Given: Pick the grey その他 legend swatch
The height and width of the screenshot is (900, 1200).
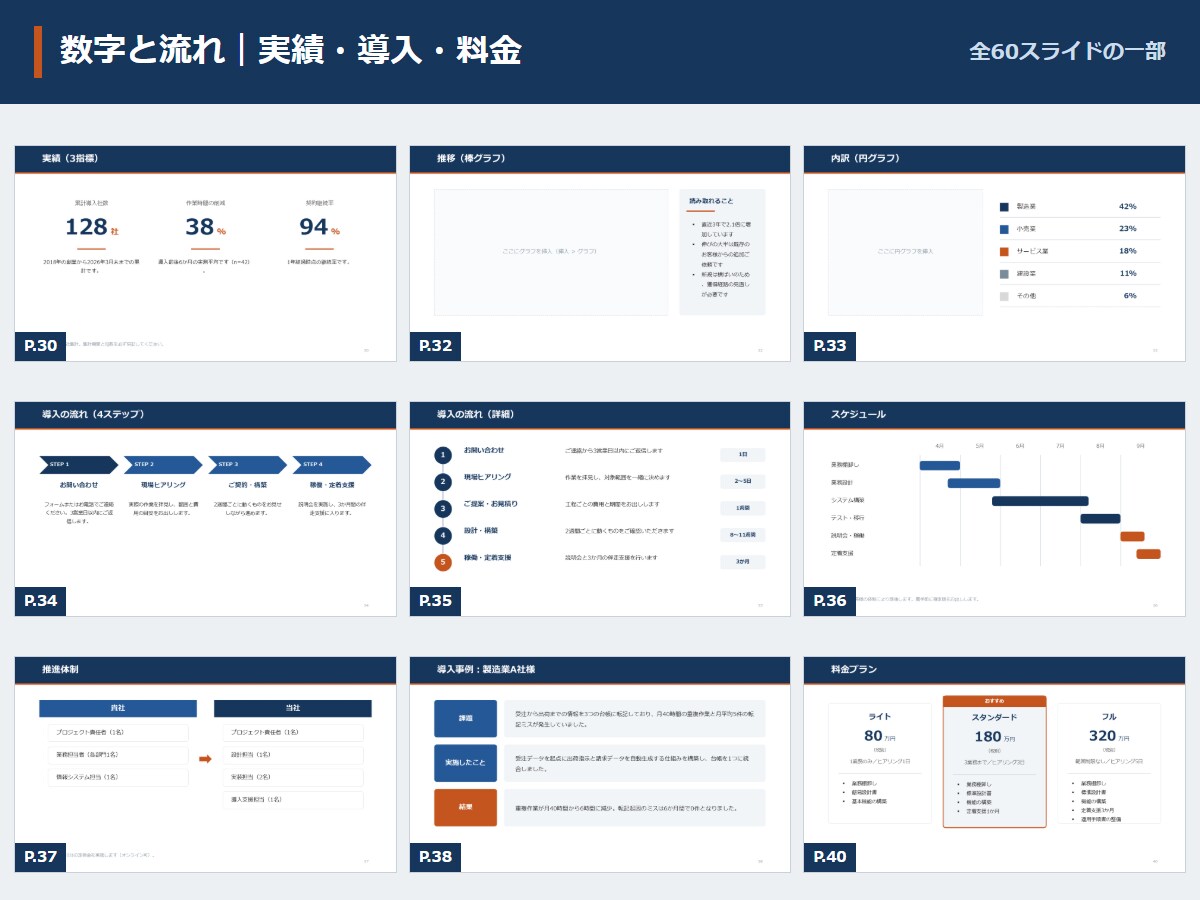Looking at the screenshot, I should (1004, 296).
